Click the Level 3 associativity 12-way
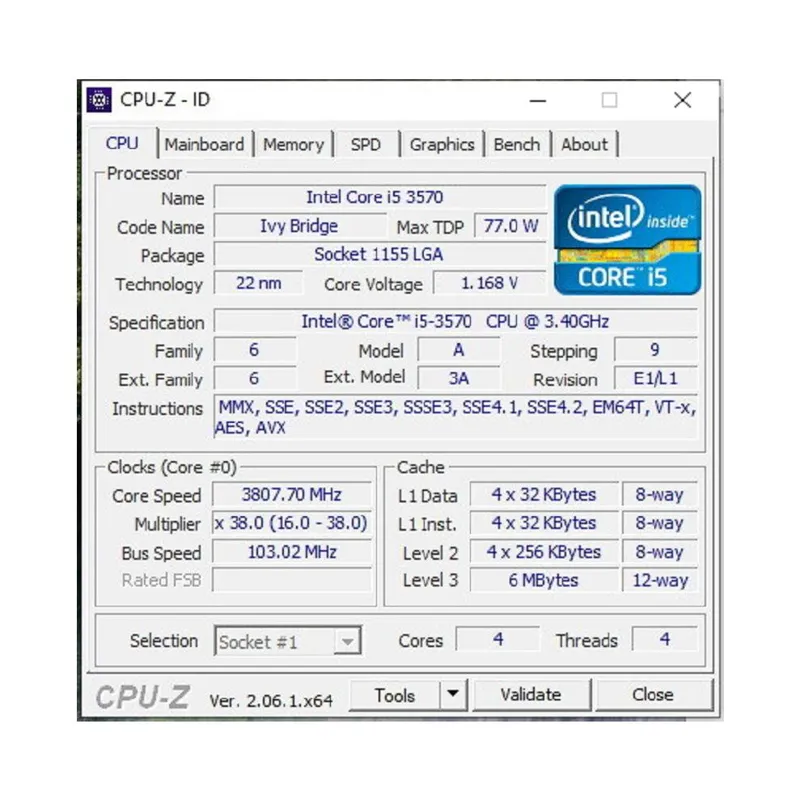The width and height of the screenshot is (800, 800). 659,580
